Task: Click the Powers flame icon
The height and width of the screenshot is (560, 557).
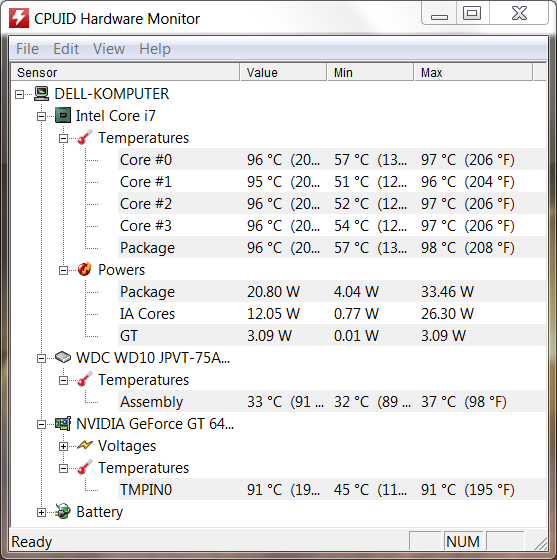Action: 85,270
